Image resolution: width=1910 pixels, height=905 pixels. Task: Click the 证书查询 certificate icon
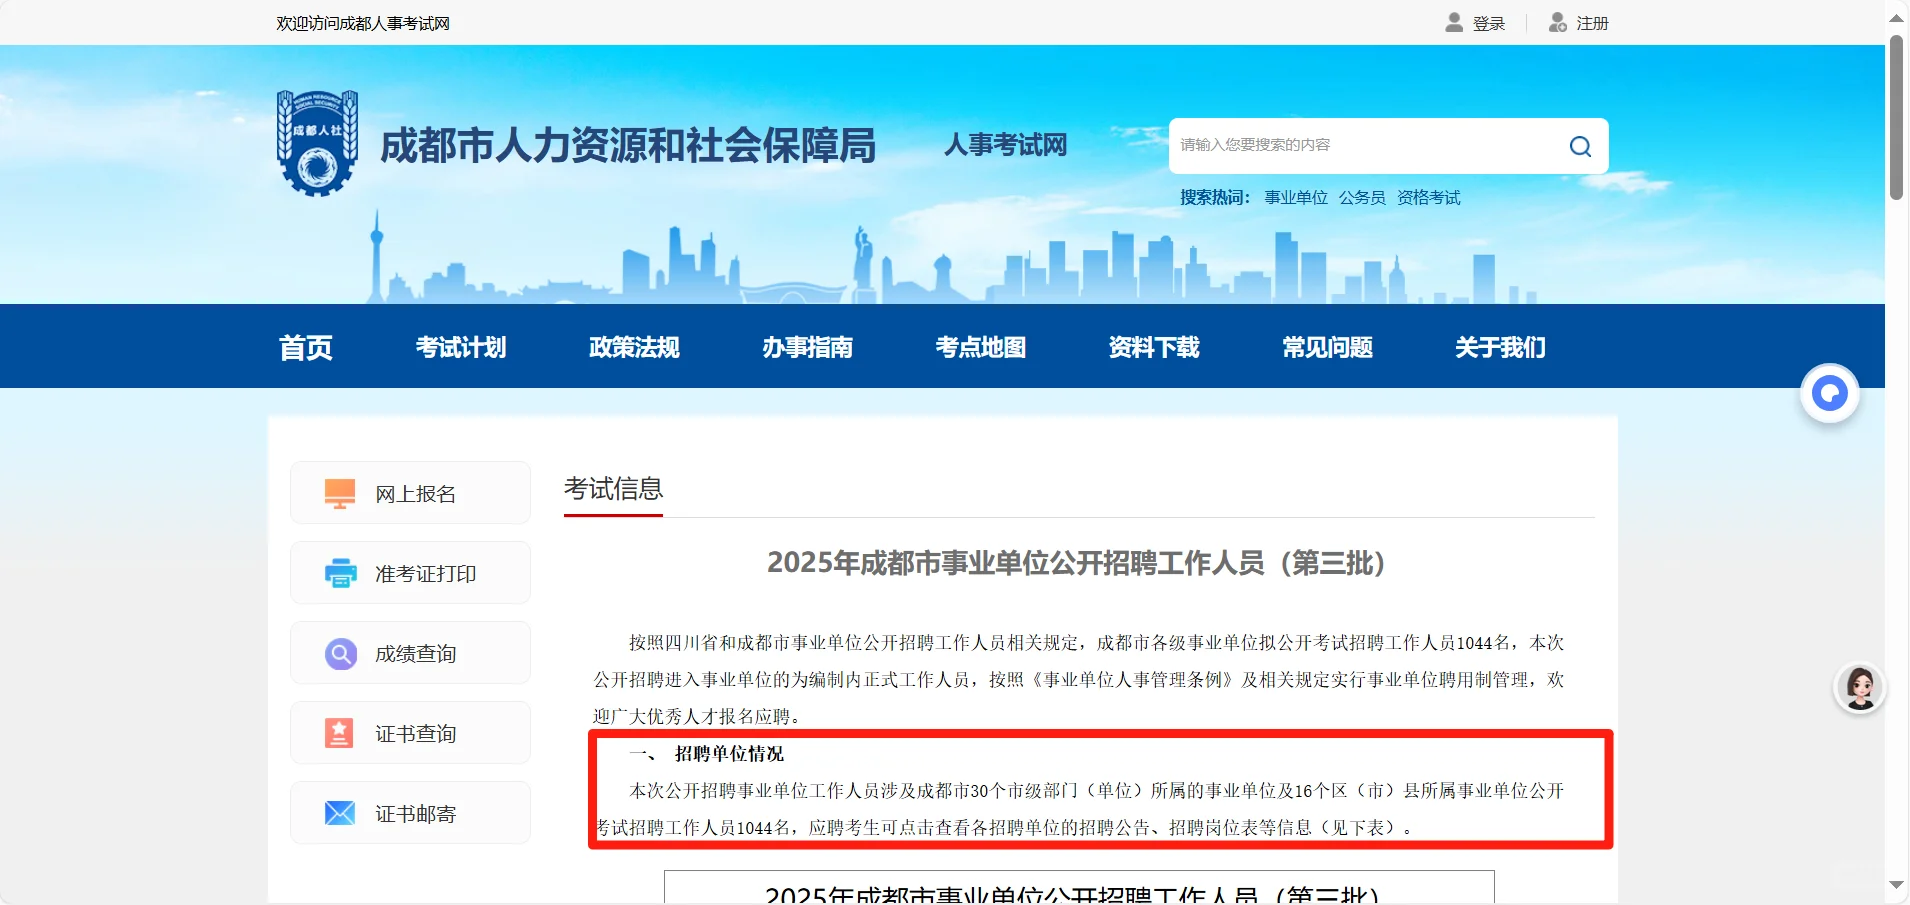pyautogui.click(x=339, y=732)
